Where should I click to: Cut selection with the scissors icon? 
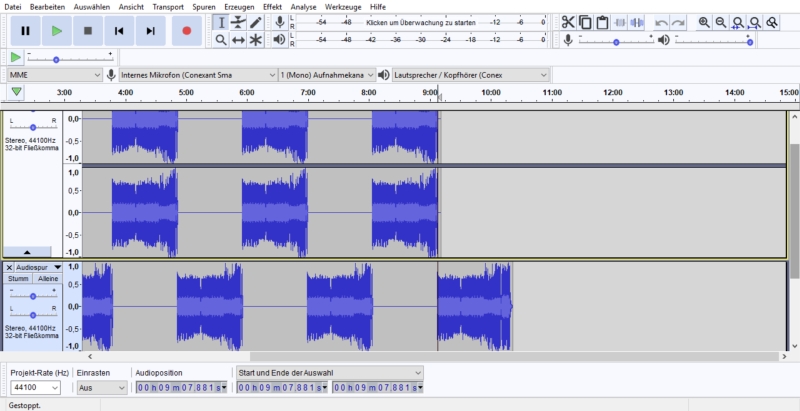568,22
